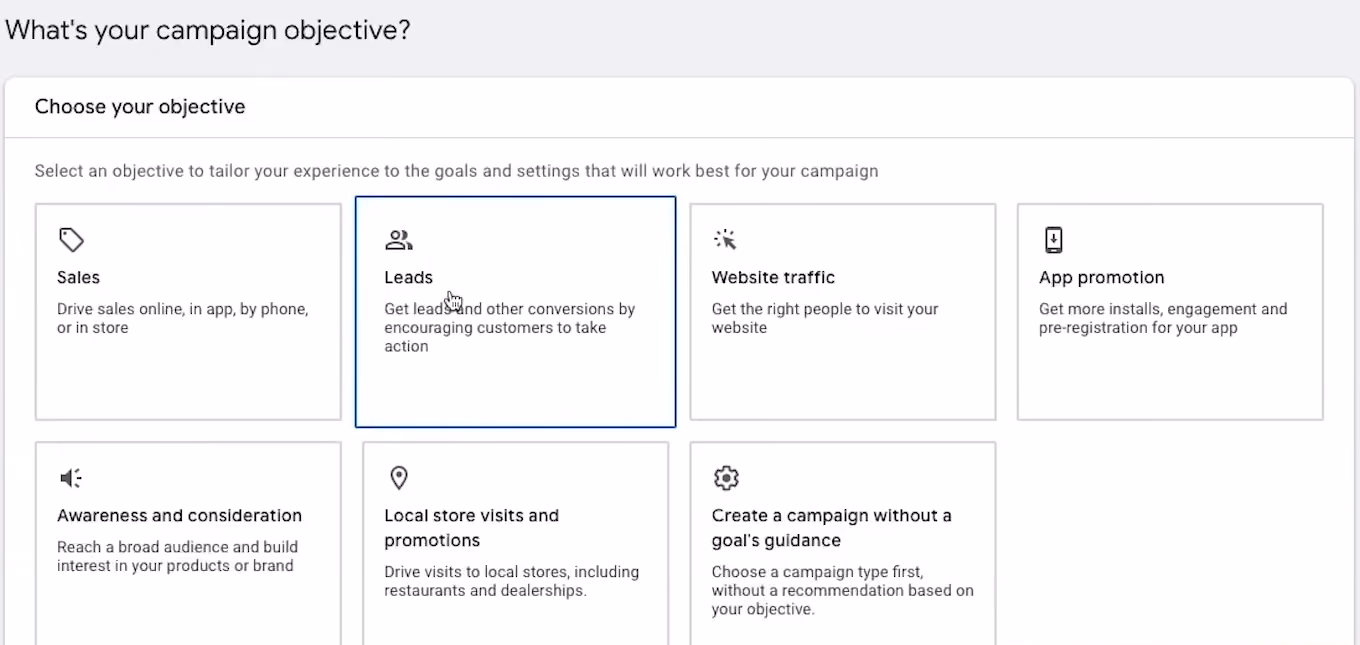Viewport: 1360px width, 645px height.
Task: Click 'Drive visits to local stores' description
Action: pyautogui.click(x=511, y=581)
